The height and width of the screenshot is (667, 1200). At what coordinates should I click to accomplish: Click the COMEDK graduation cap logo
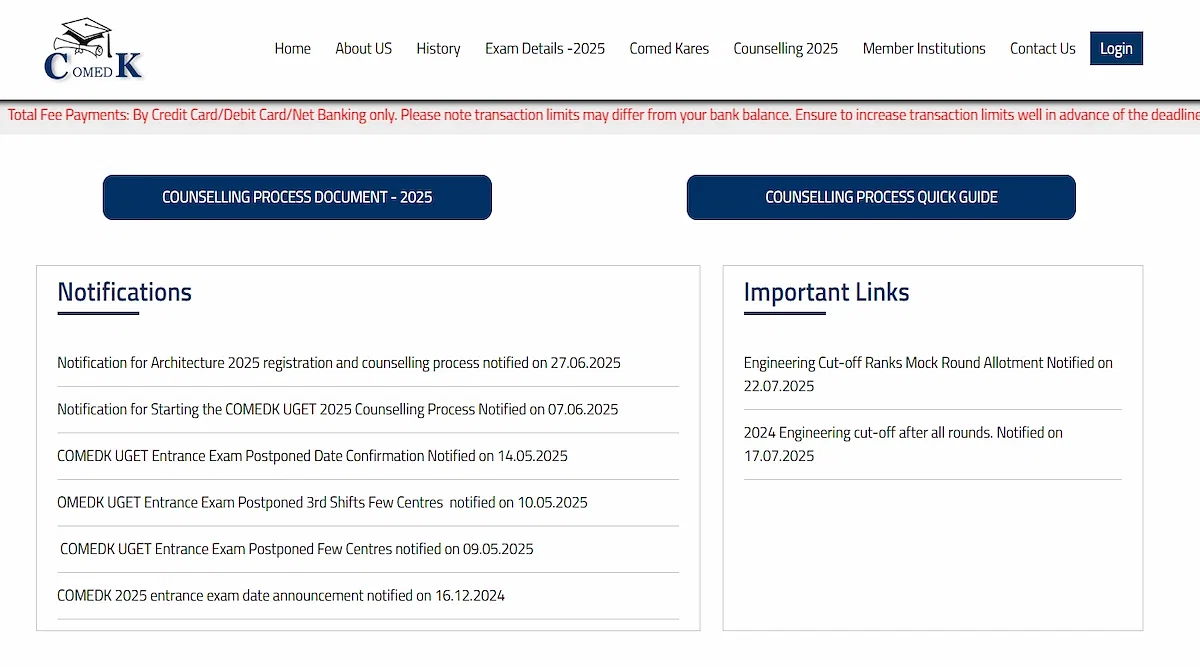[x=95, y=48]
